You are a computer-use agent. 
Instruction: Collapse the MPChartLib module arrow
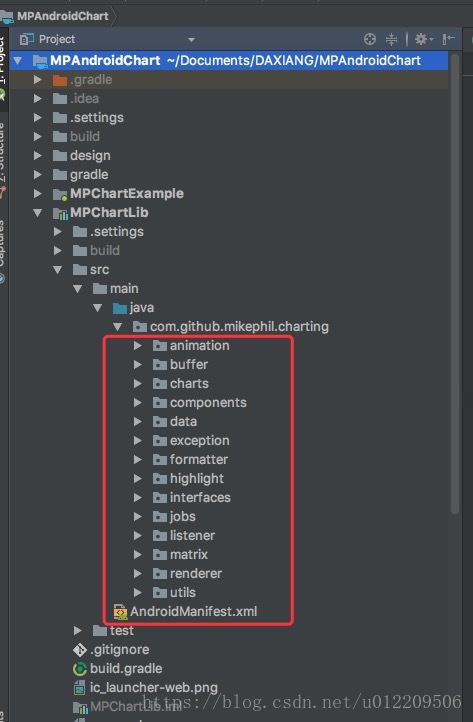(x=38, y=213)
